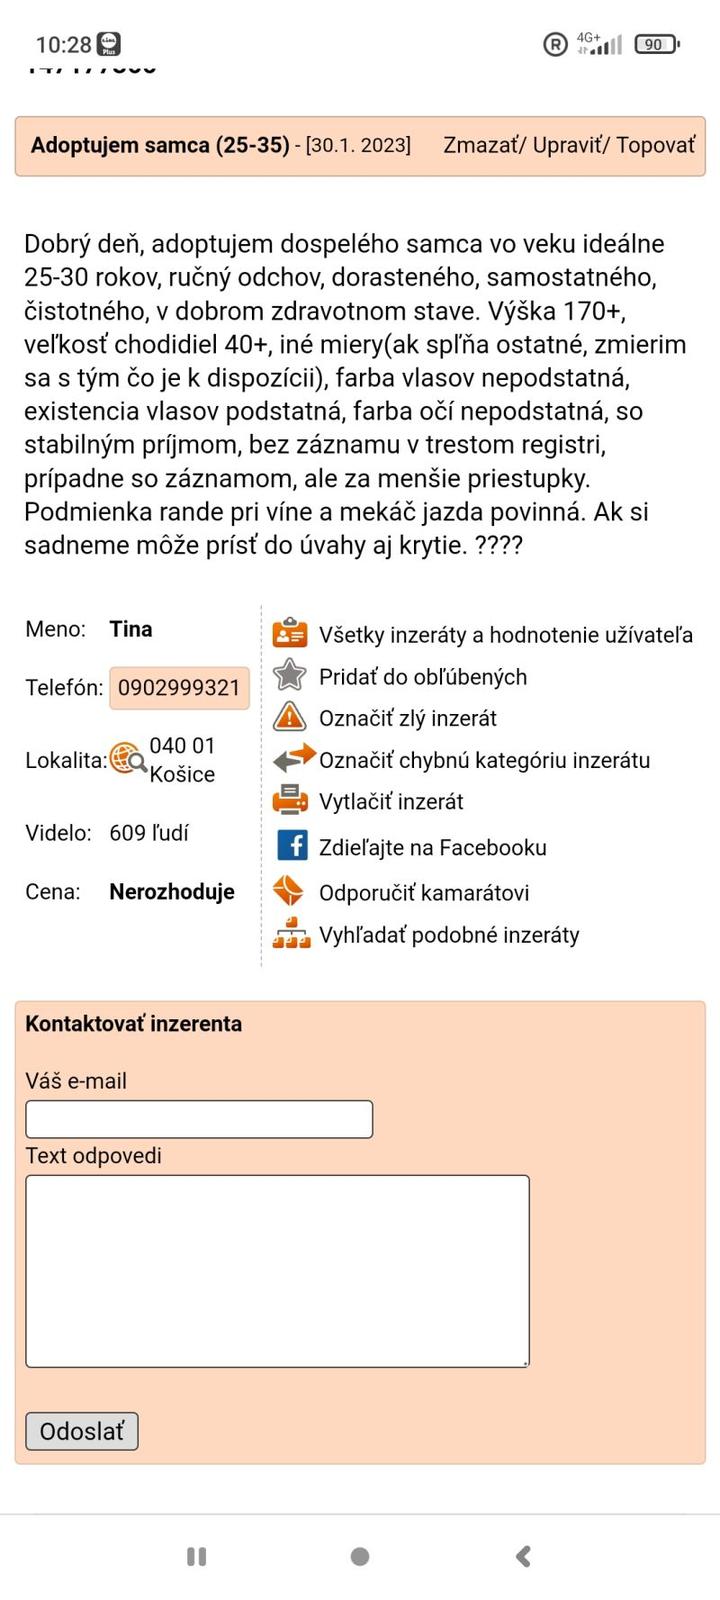This screenshot has width=720, height=1600.
Task: Tap the Android home circle button
Action: click(360, 1556)
